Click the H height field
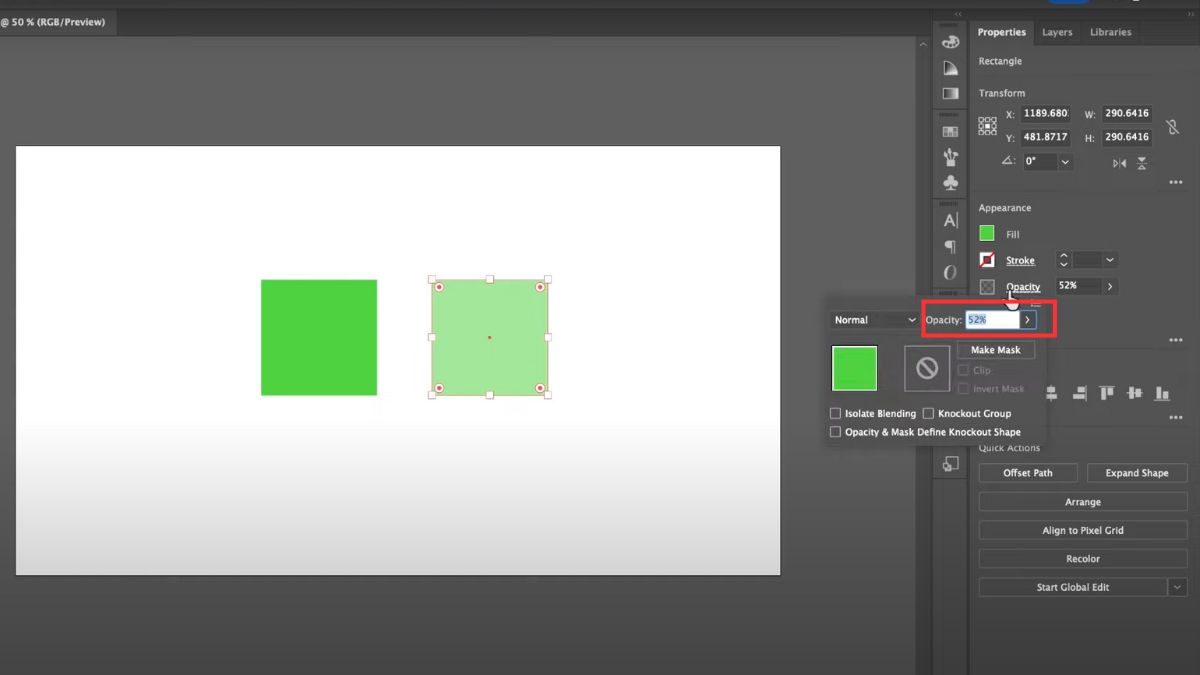Screen dimensions: 1200x675 (x=1127, y=137)
